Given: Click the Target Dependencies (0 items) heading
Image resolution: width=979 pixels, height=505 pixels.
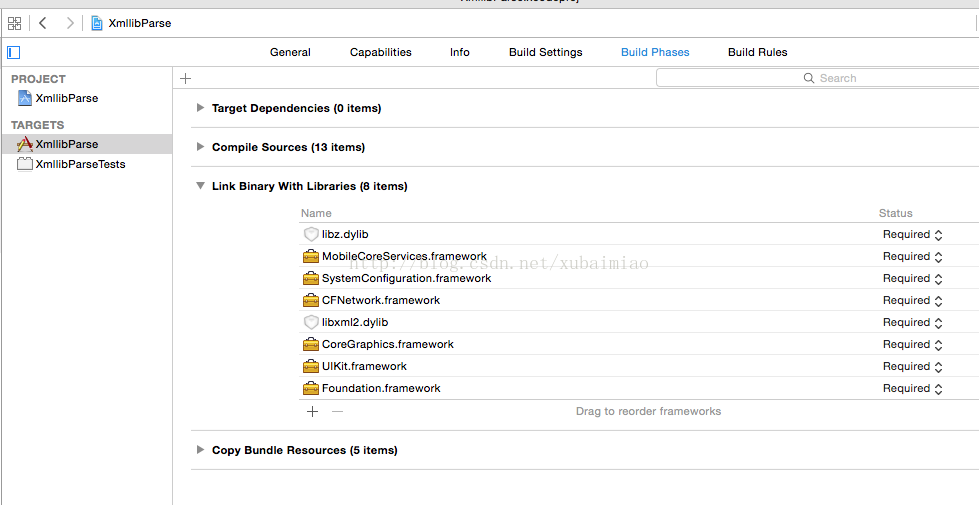Looking at the screenshot, I should (x=297, y=108).
